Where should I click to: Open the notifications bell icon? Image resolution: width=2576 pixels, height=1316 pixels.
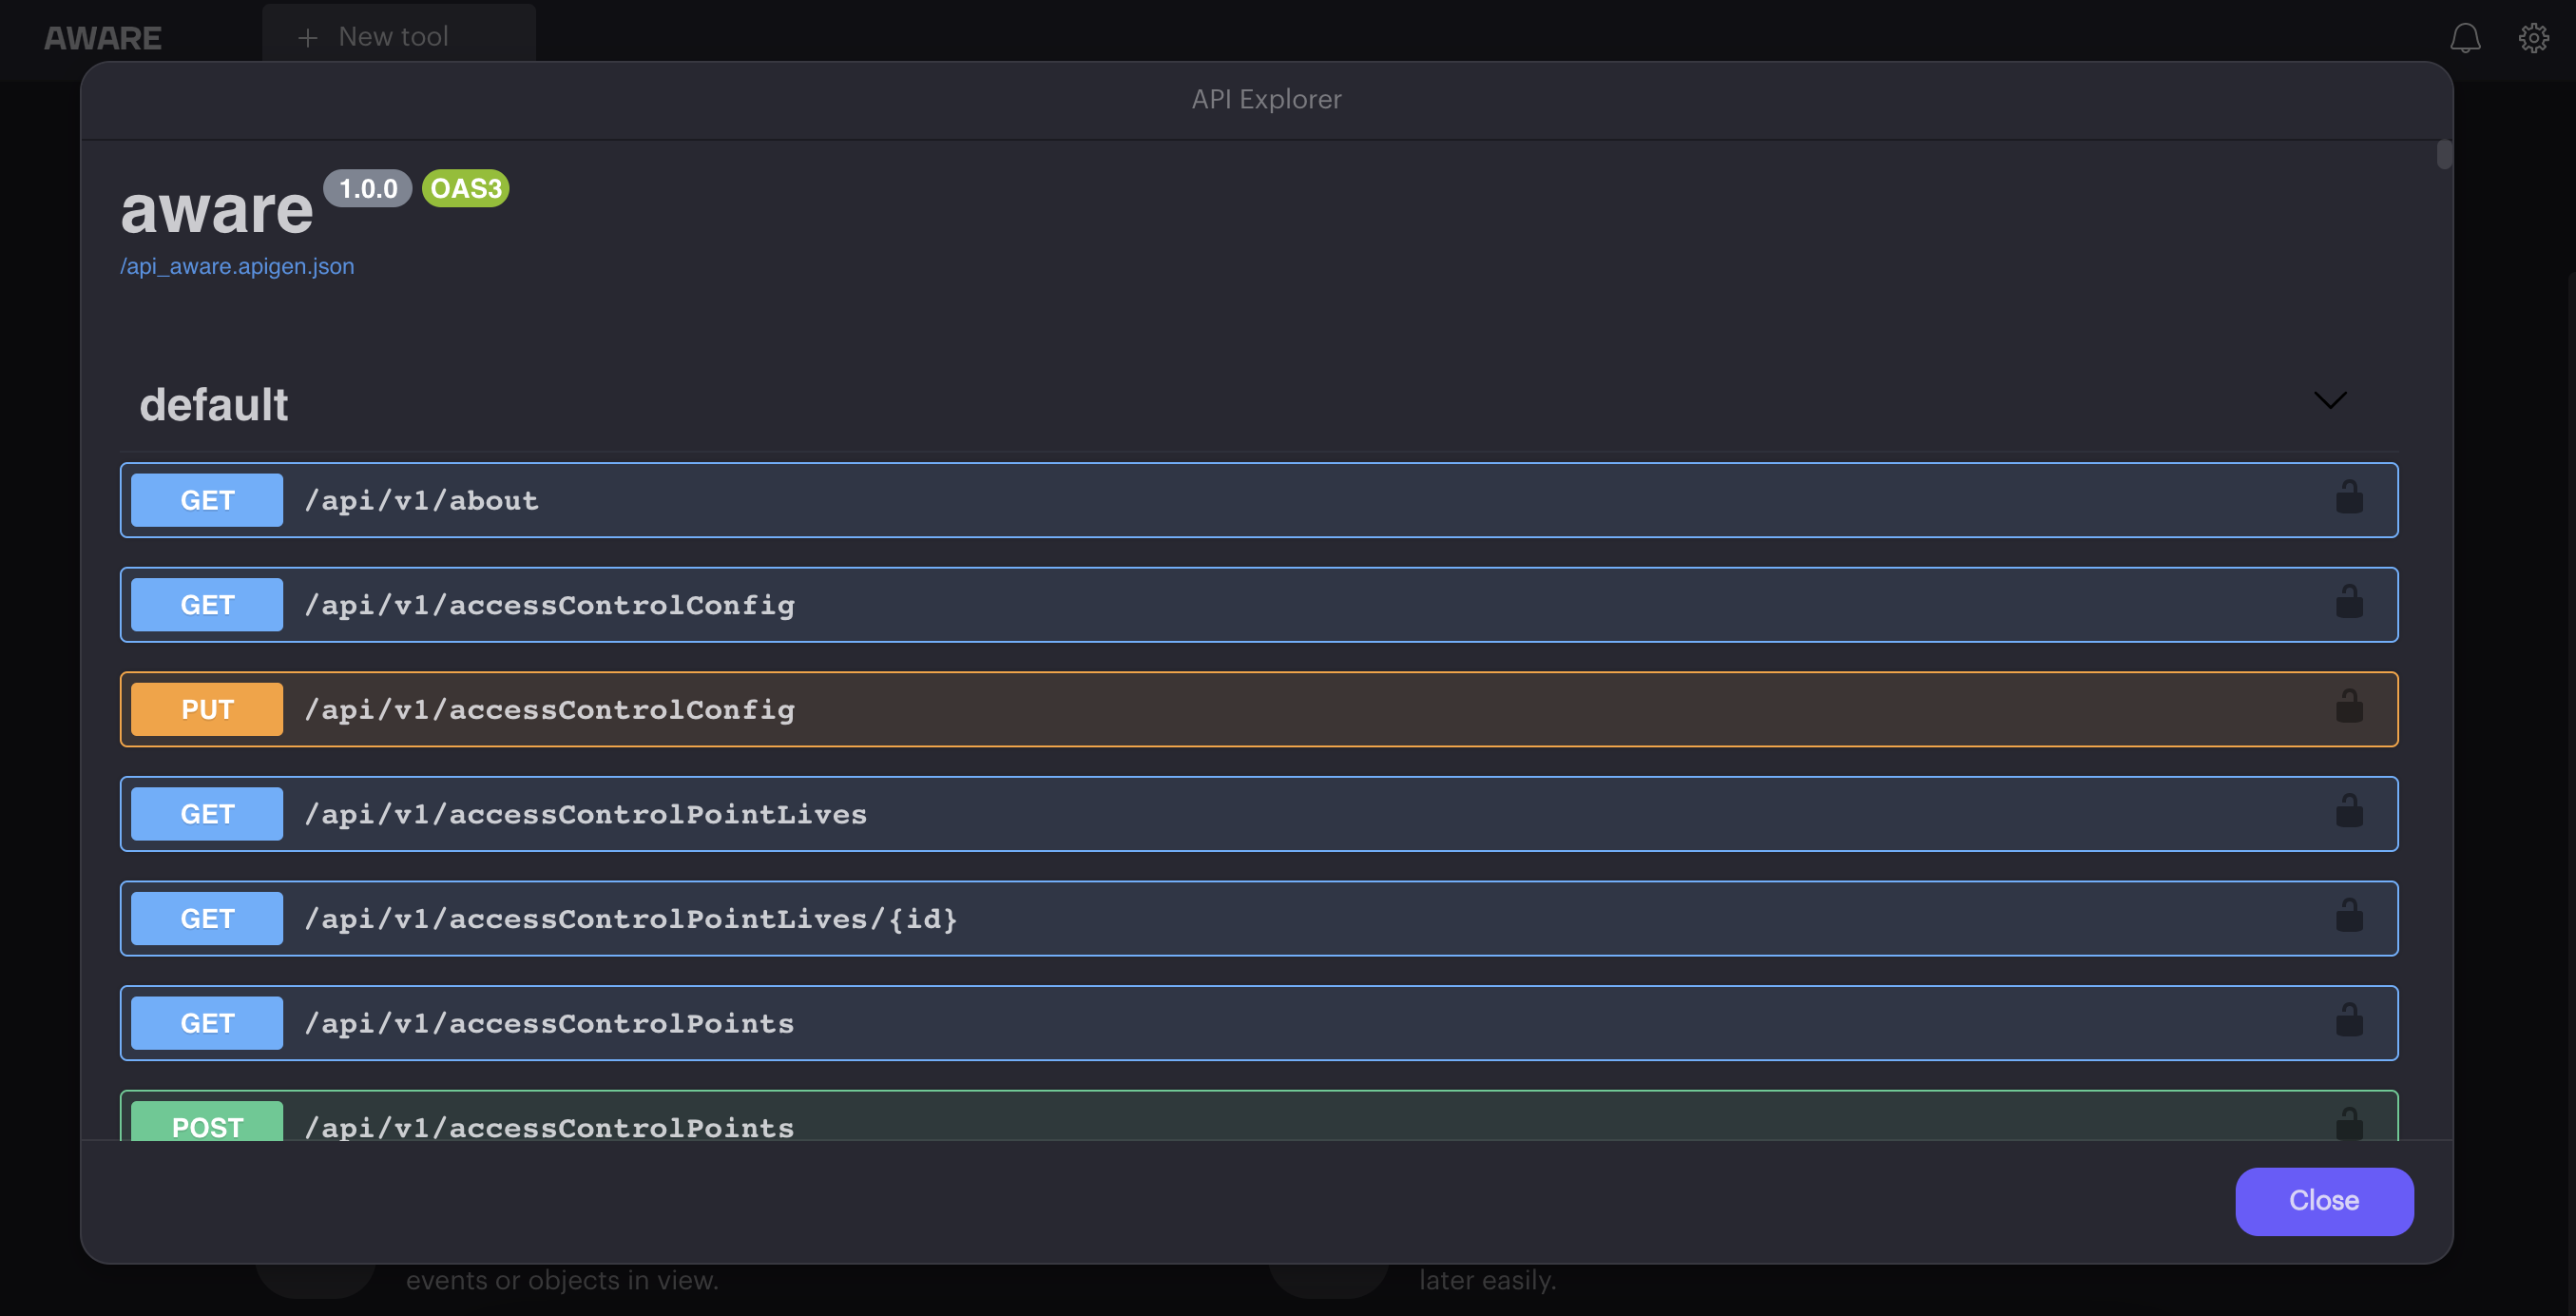[x=2465, y=38]
